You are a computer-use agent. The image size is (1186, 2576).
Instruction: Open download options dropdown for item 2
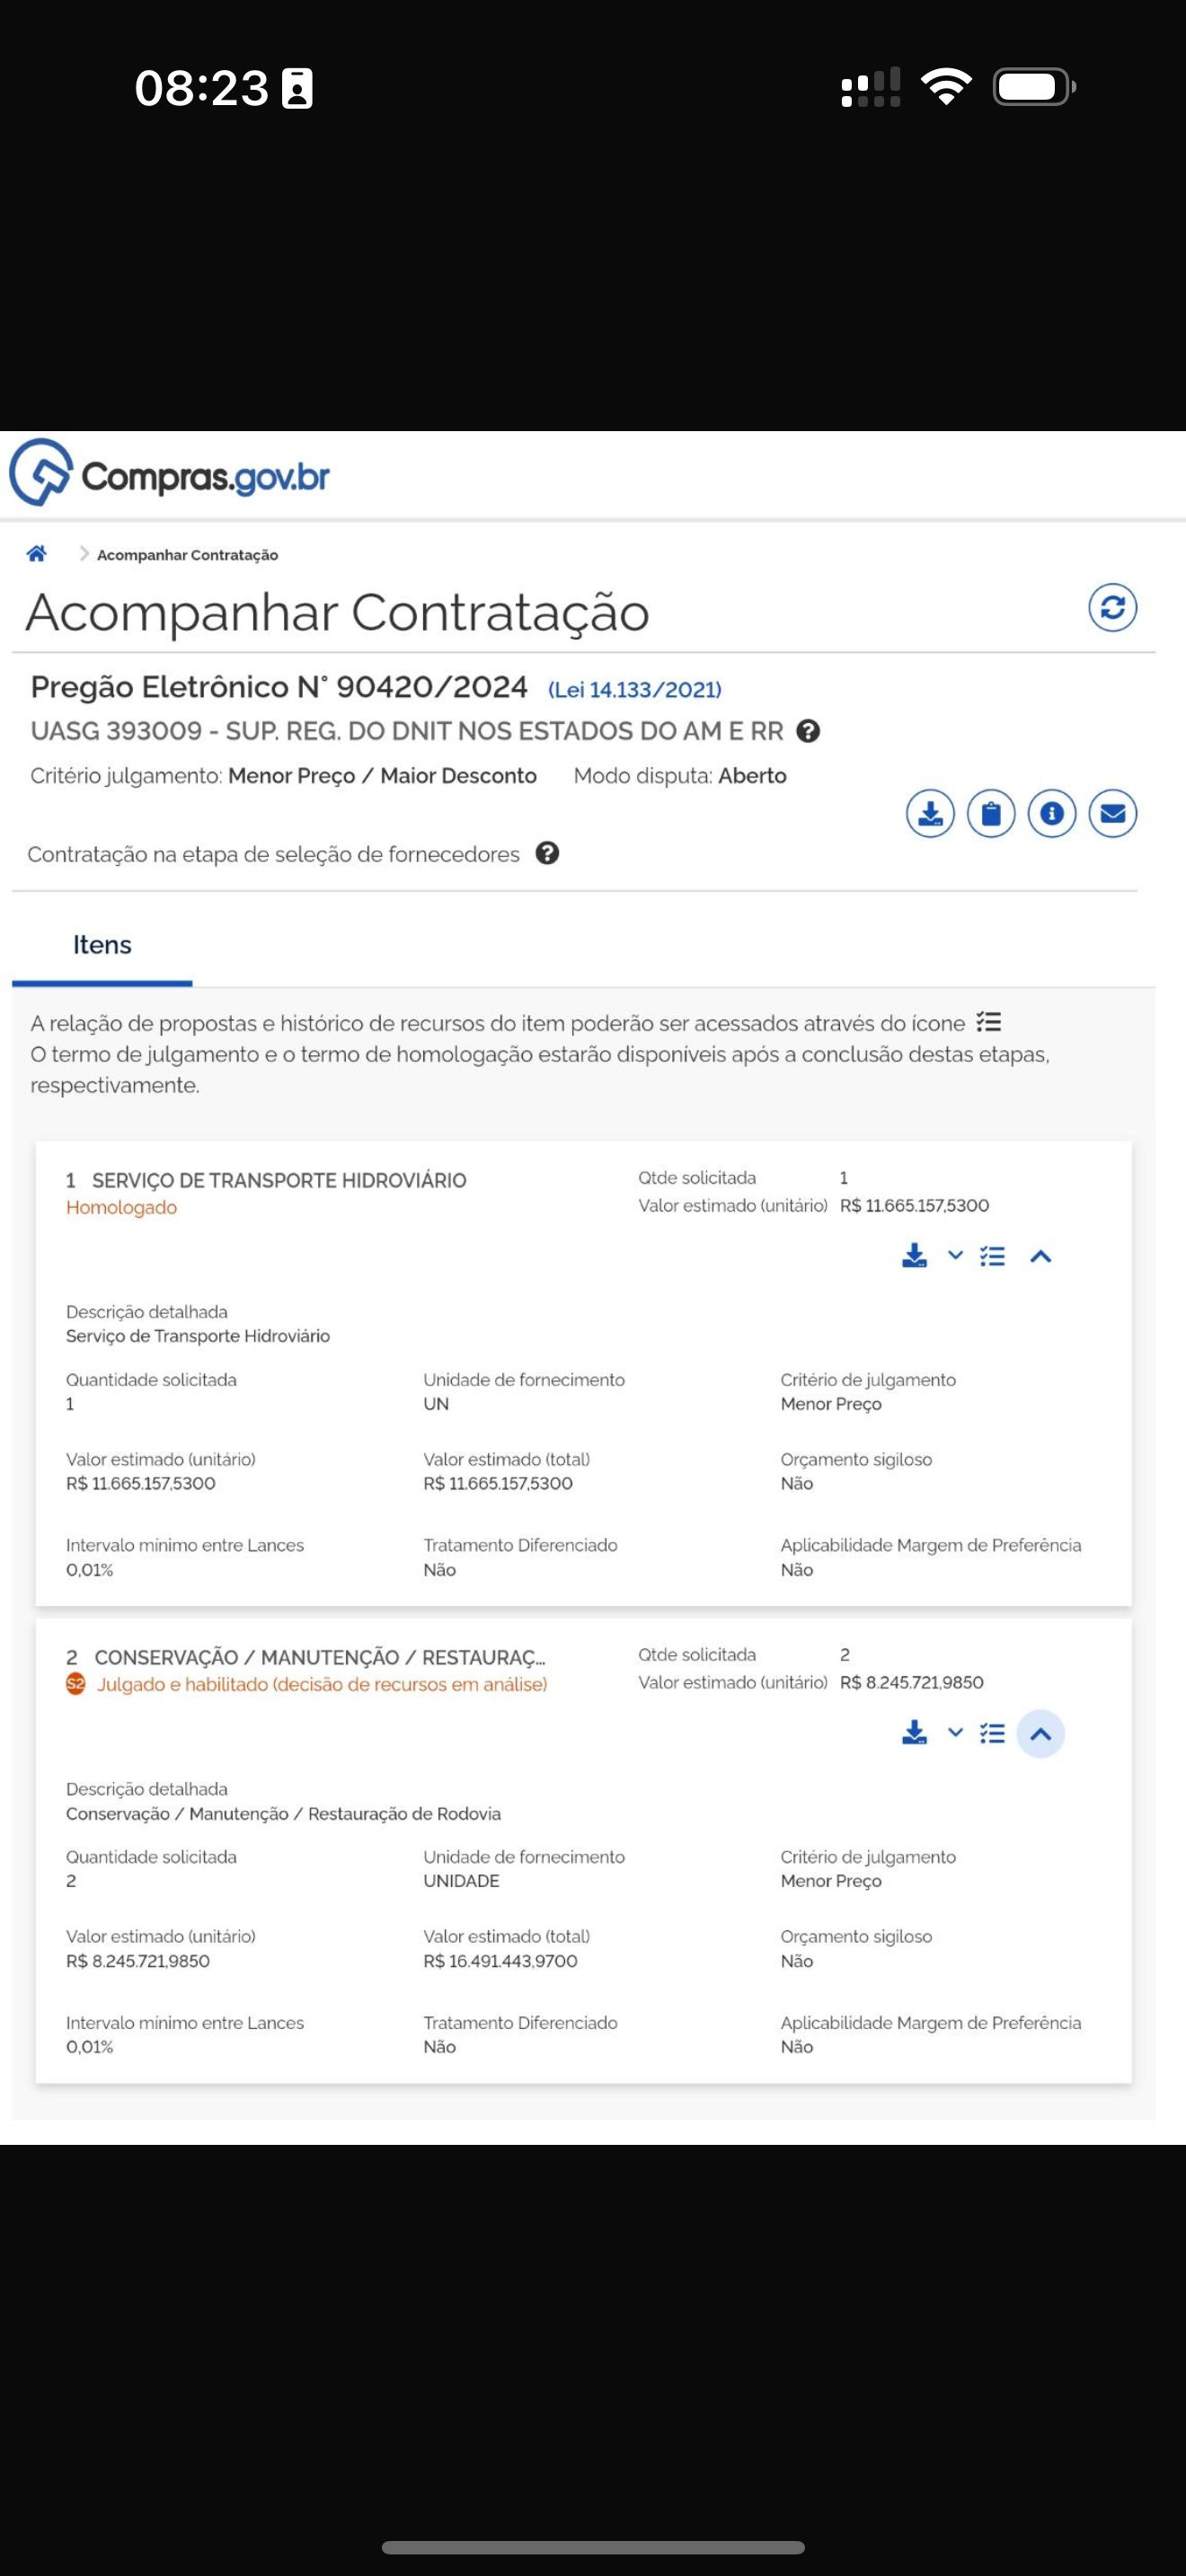click(955, 1733)
